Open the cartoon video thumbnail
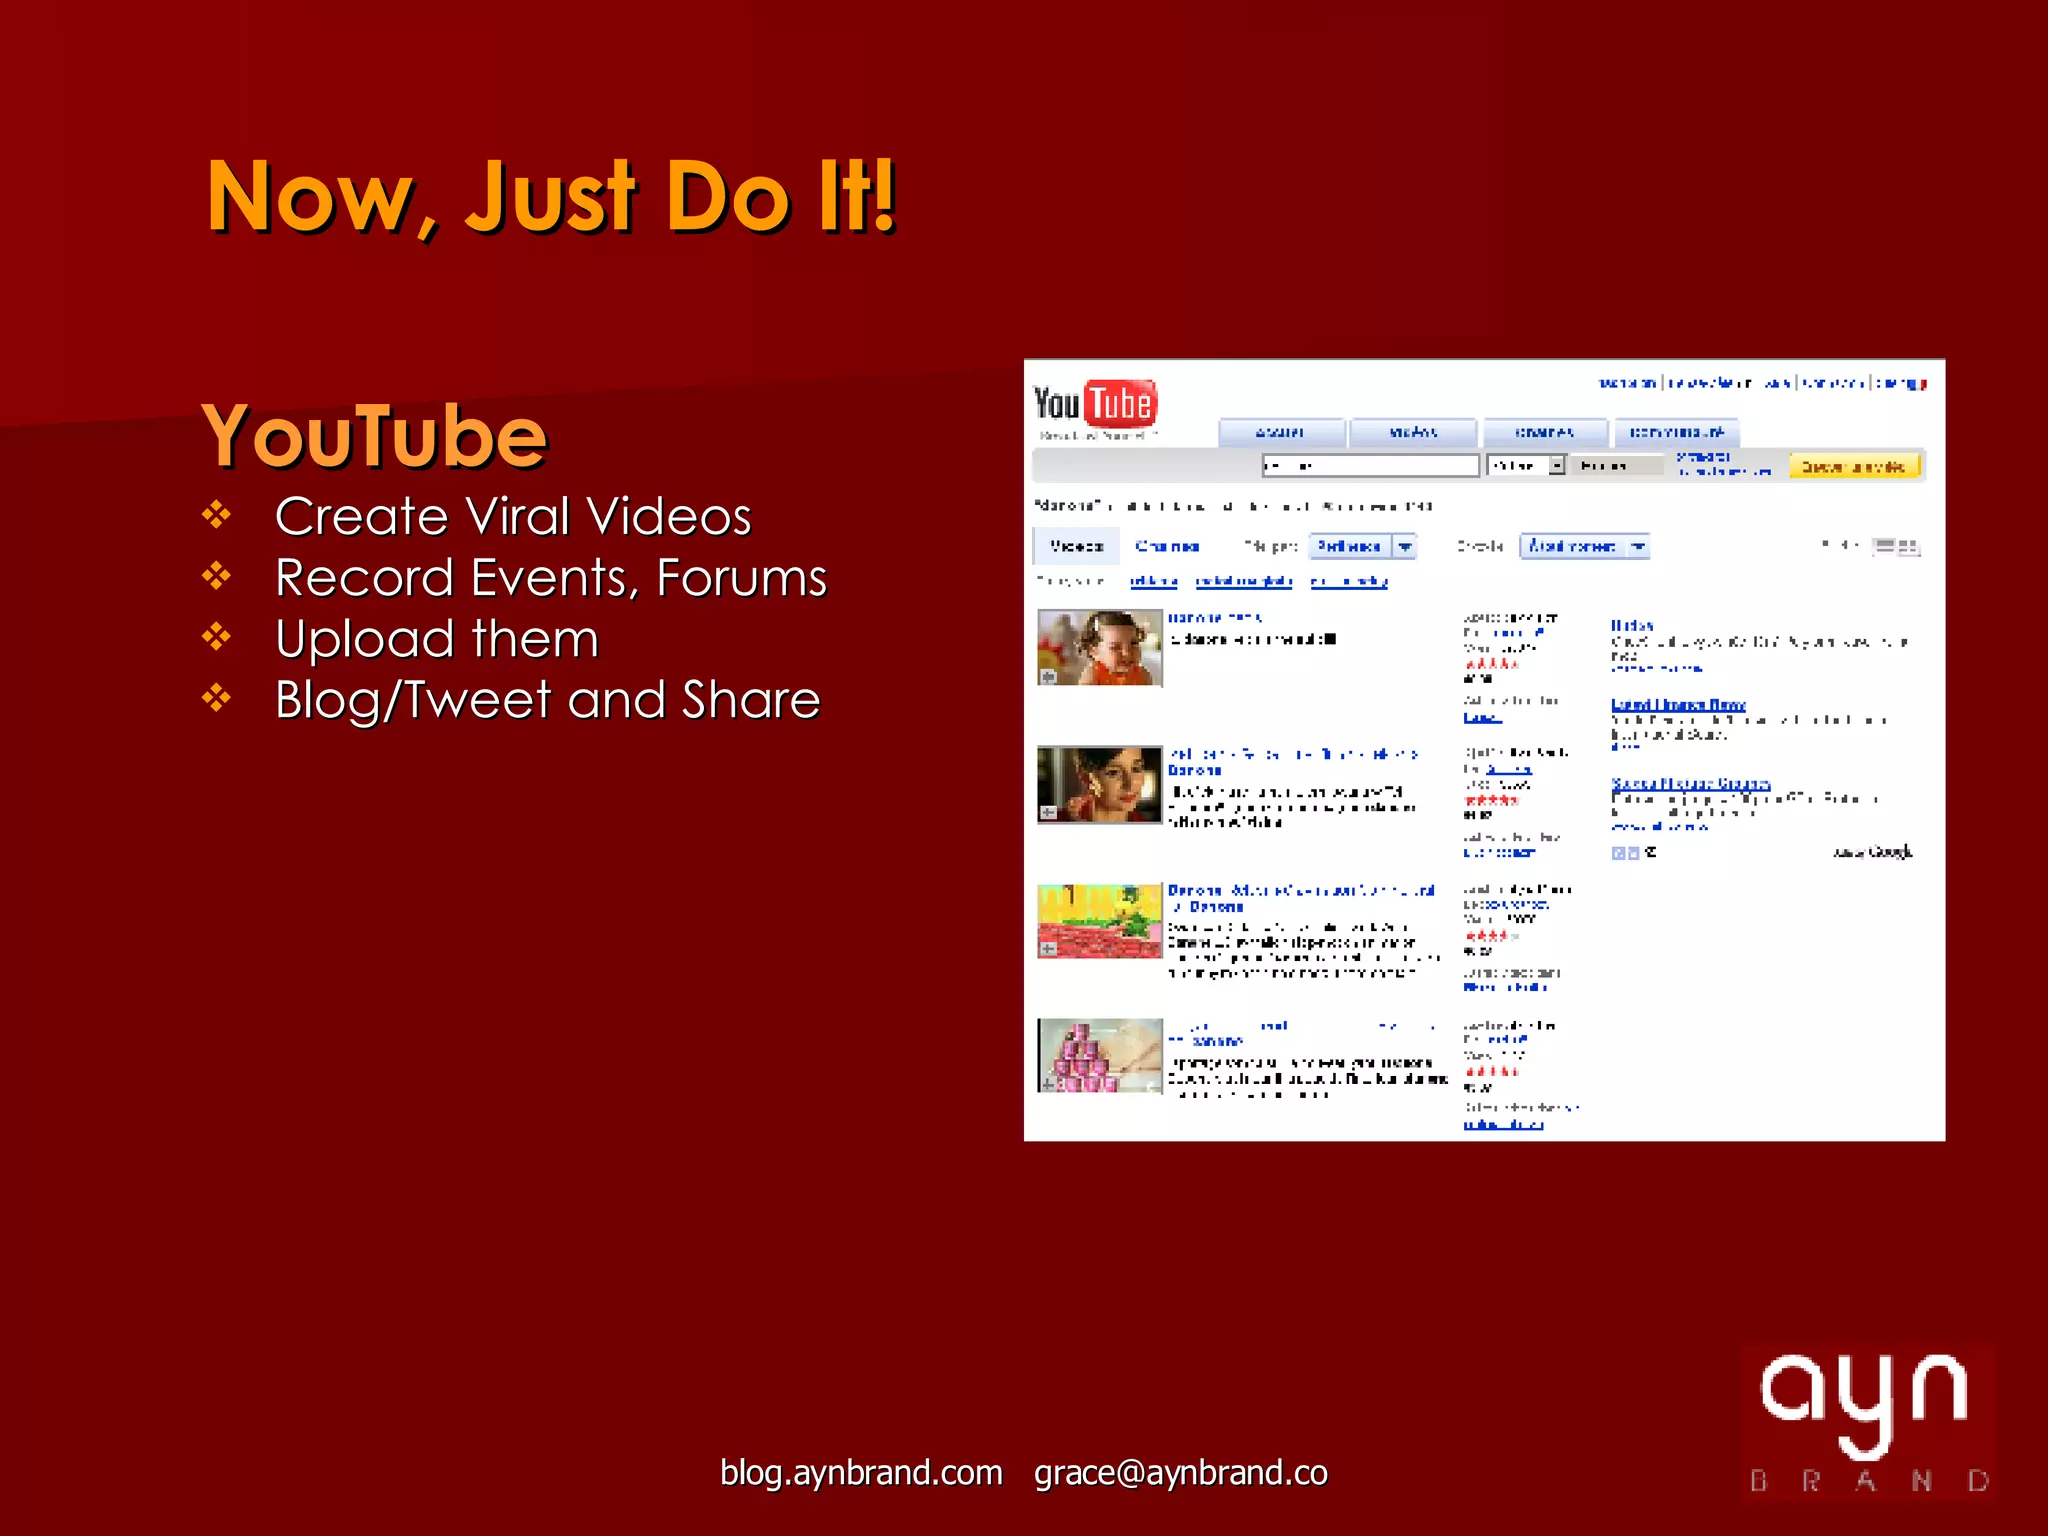Image resolution: width=2048 pixels, height=1536 pixels. 1100,920
